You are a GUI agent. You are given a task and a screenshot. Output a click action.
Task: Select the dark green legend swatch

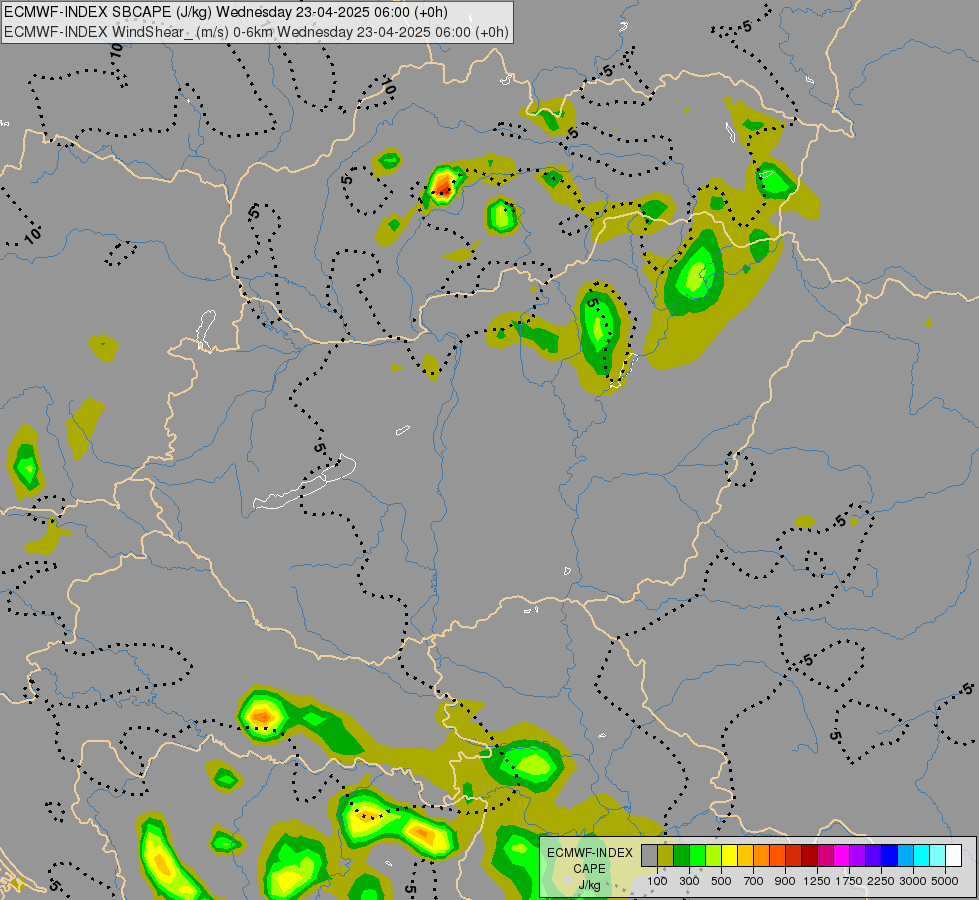682,855
